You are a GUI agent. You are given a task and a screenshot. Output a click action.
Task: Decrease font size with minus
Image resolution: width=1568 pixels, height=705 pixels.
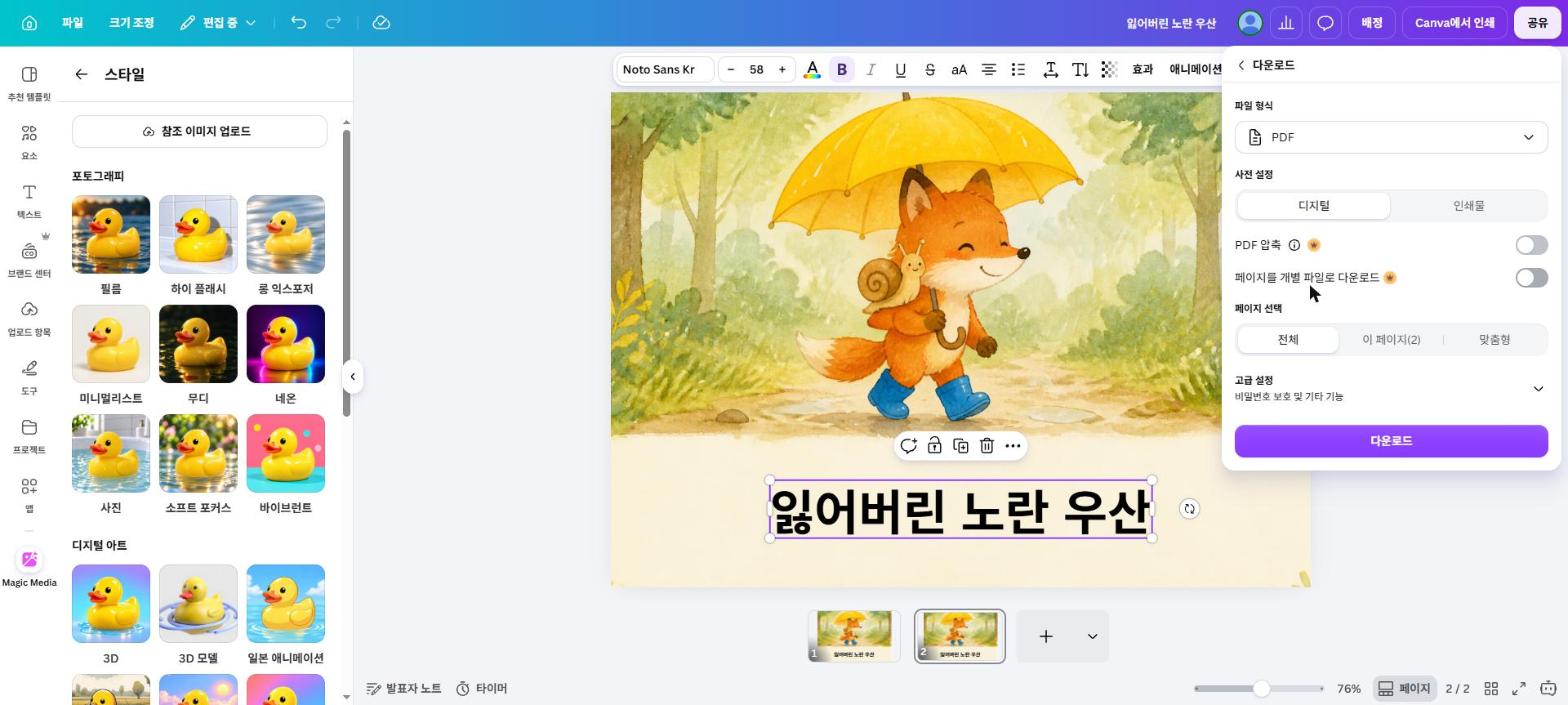pyautogui.click(x=731, y=69)
